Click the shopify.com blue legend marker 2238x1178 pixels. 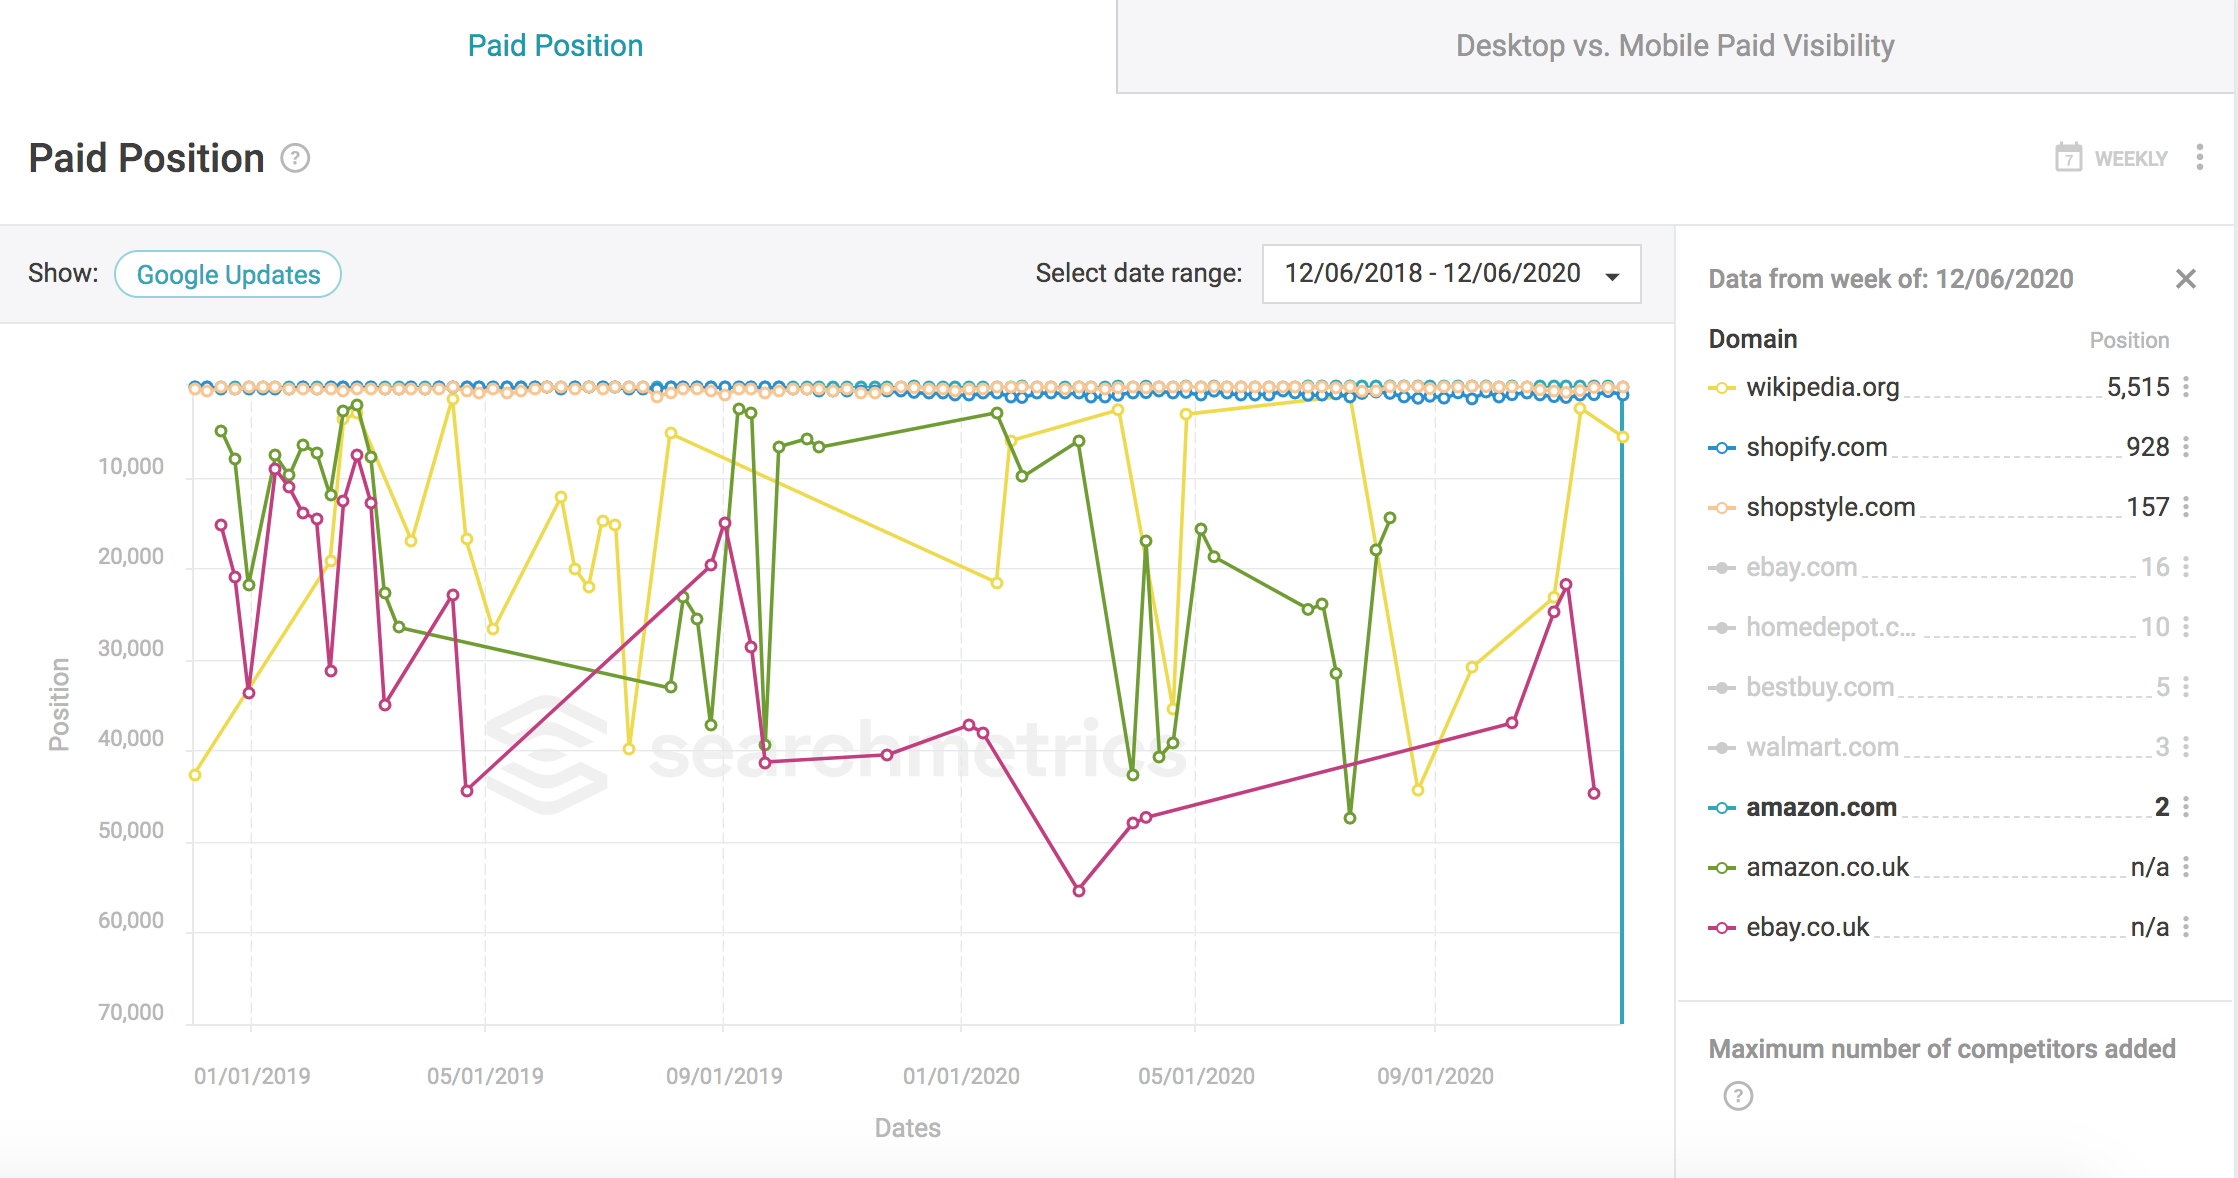(1721, 448)
